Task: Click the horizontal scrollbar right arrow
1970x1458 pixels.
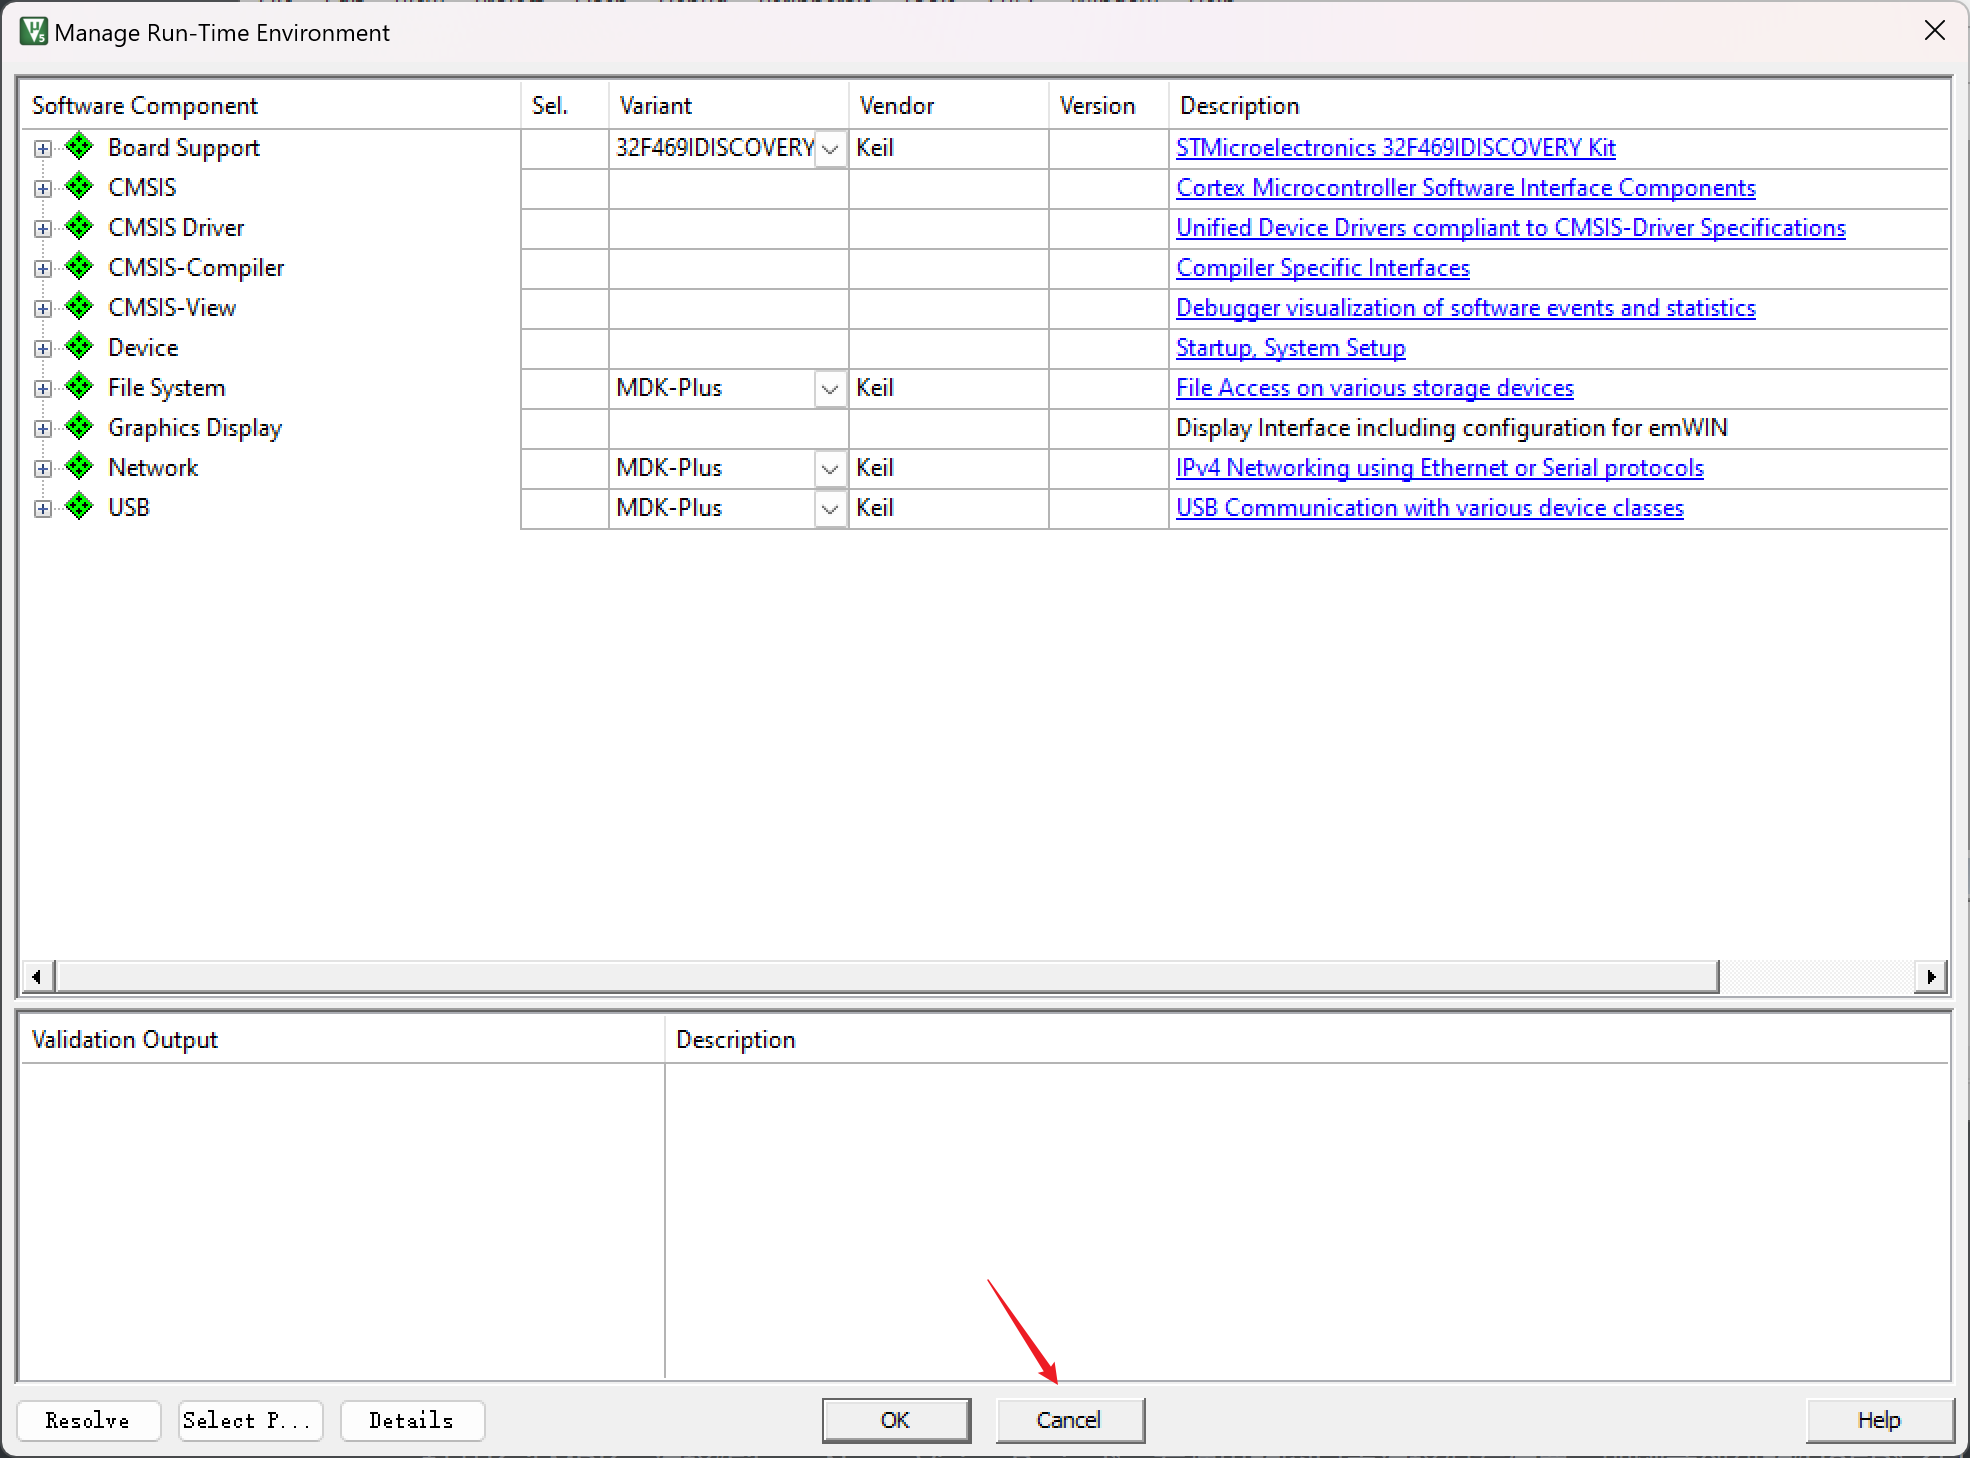Action: point(1931,976)
